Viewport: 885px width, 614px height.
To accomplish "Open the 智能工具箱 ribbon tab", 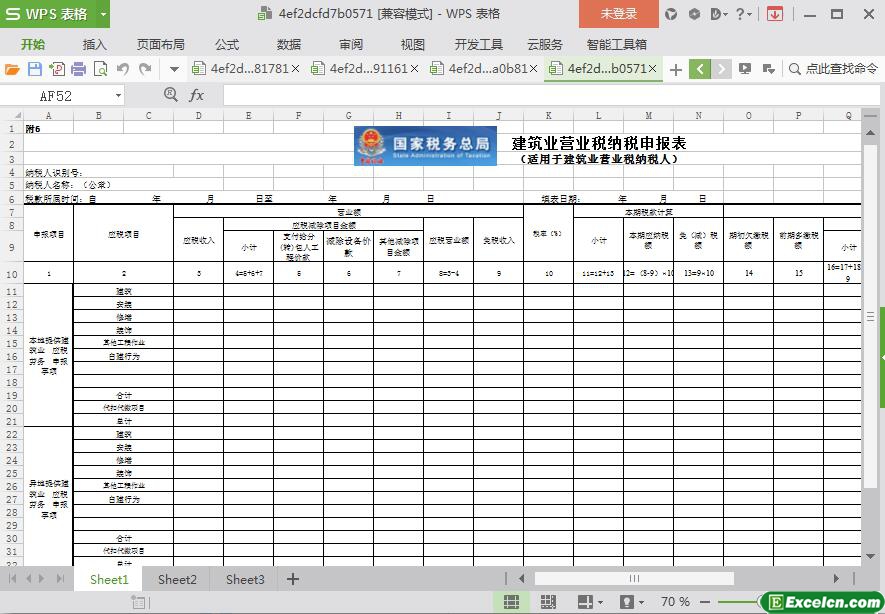I will click(x=616, y=45).
